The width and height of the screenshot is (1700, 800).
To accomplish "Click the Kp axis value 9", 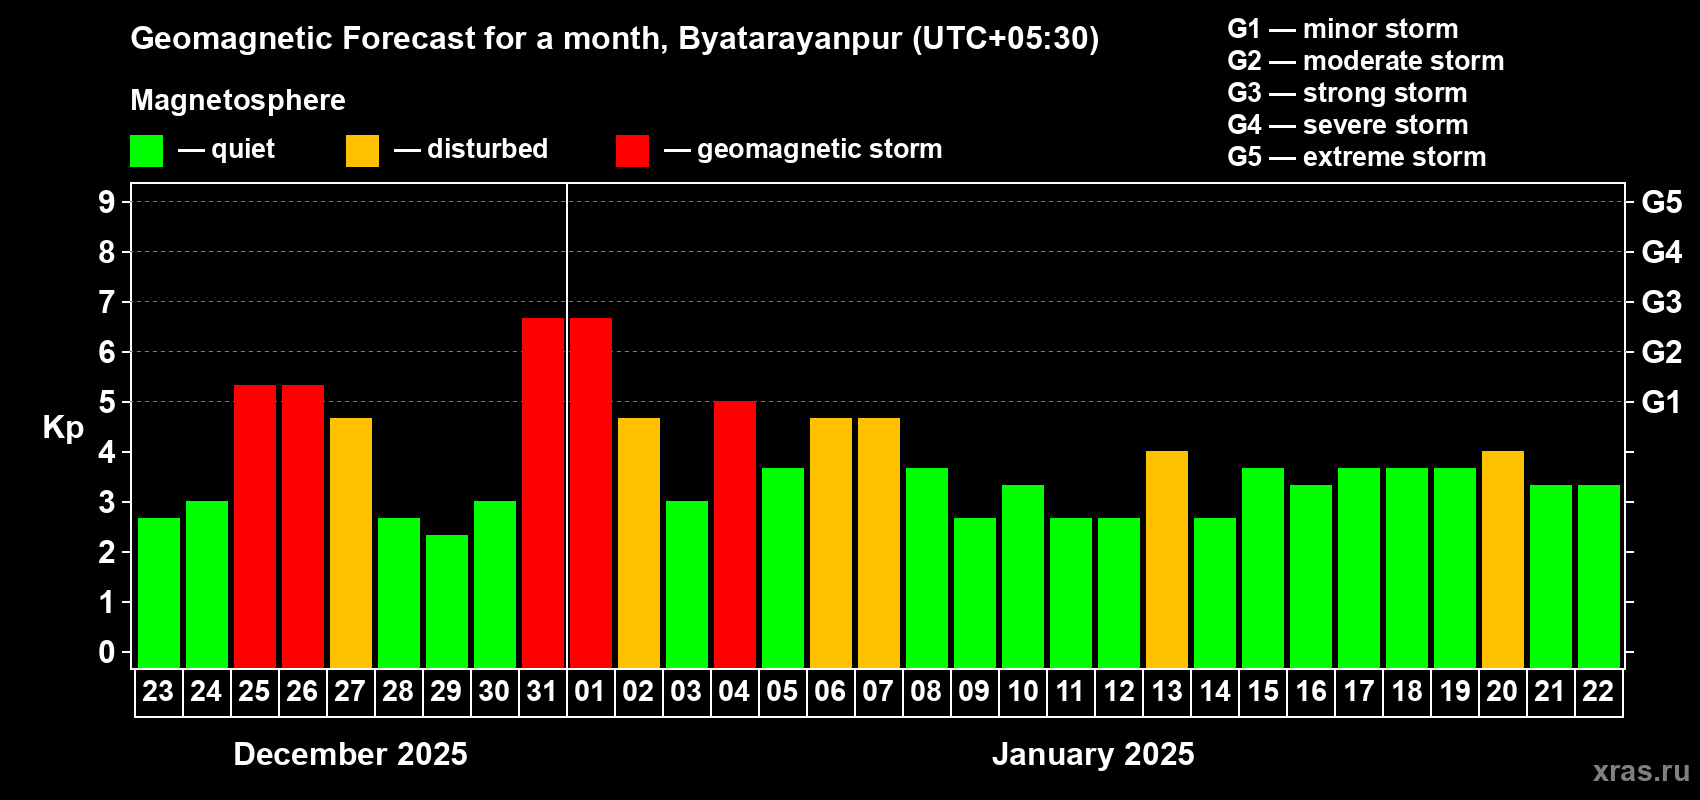I will coord(107,202).
